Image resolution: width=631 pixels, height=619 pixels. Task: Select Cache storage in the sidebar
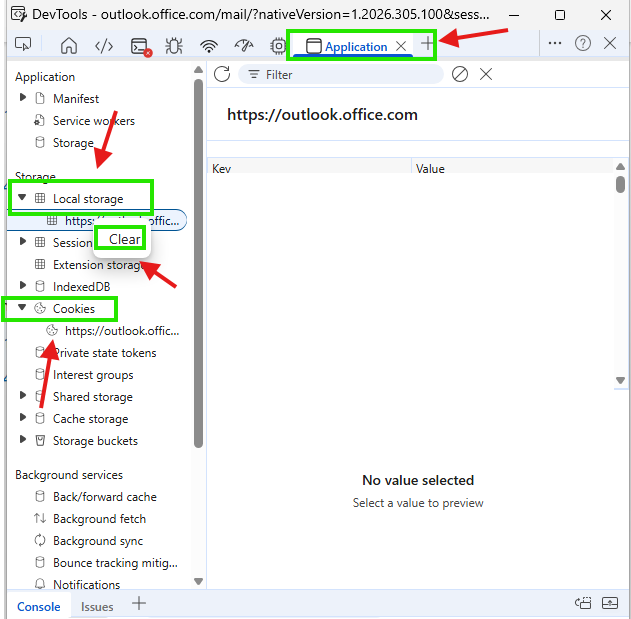[x=91, y=419]
